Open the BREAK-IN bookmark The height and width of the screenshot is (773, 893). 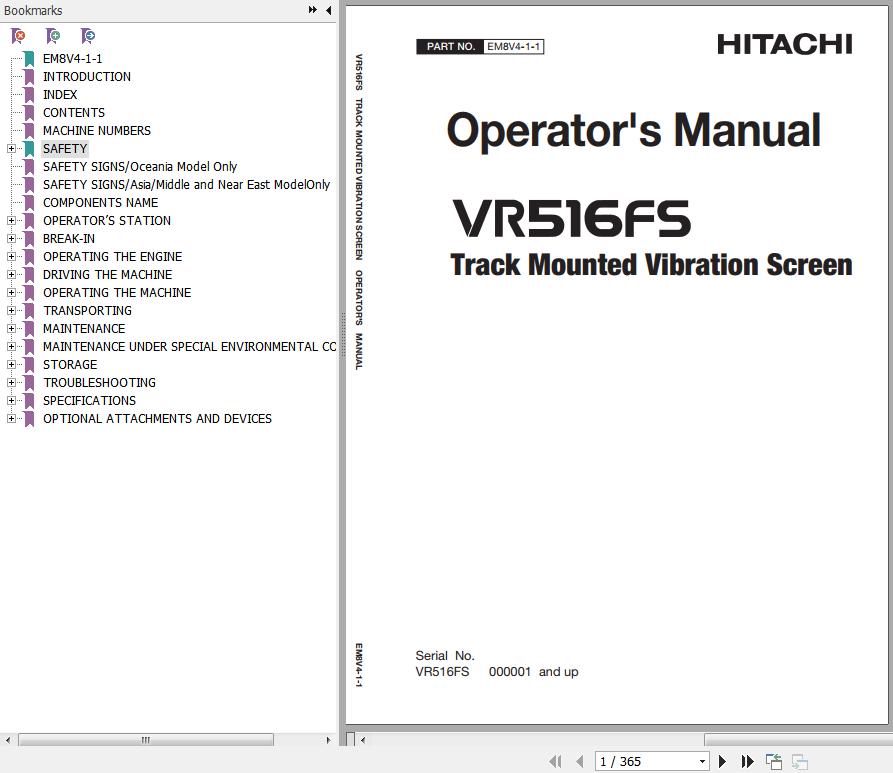[x=69, y=239]
